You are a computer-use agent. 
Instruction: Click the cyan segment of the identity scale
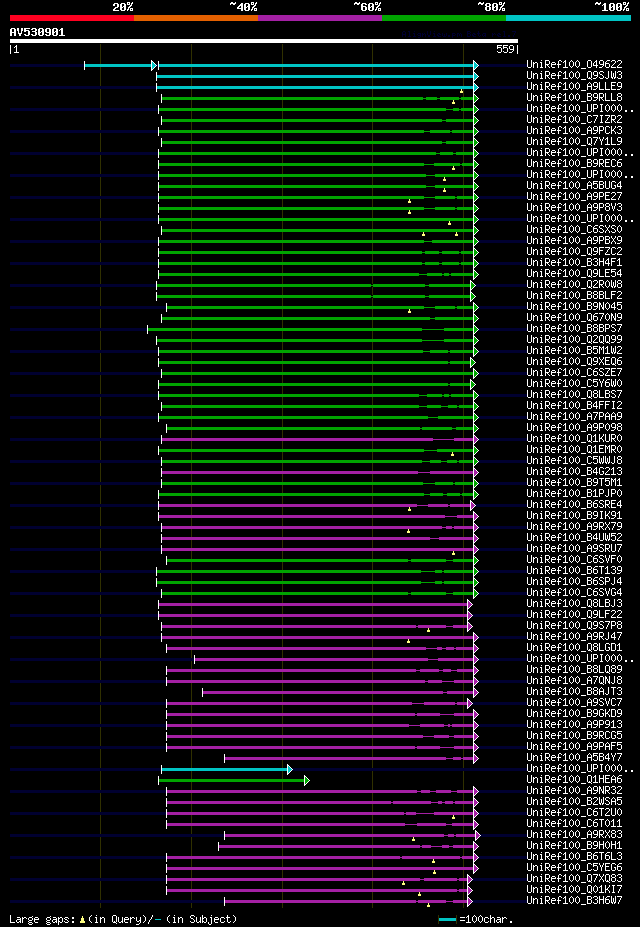coord(568,18)
